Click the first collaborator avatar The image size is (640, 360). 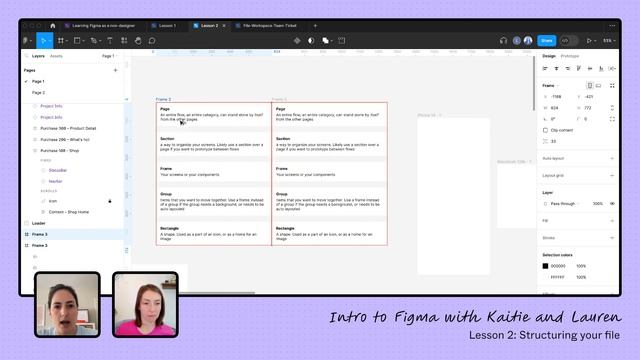point(517,41)
